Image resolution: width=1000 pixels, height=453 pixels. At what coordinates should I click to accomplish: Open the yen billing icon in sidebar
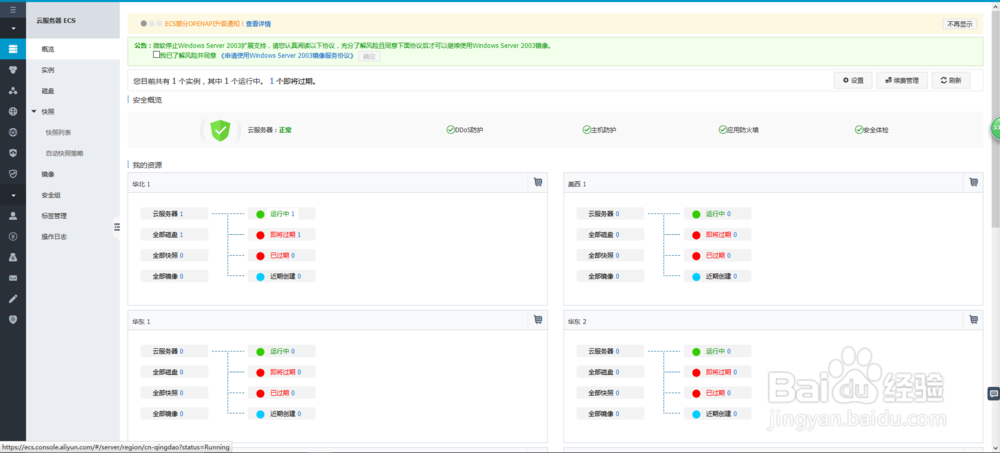pos(13,237)
